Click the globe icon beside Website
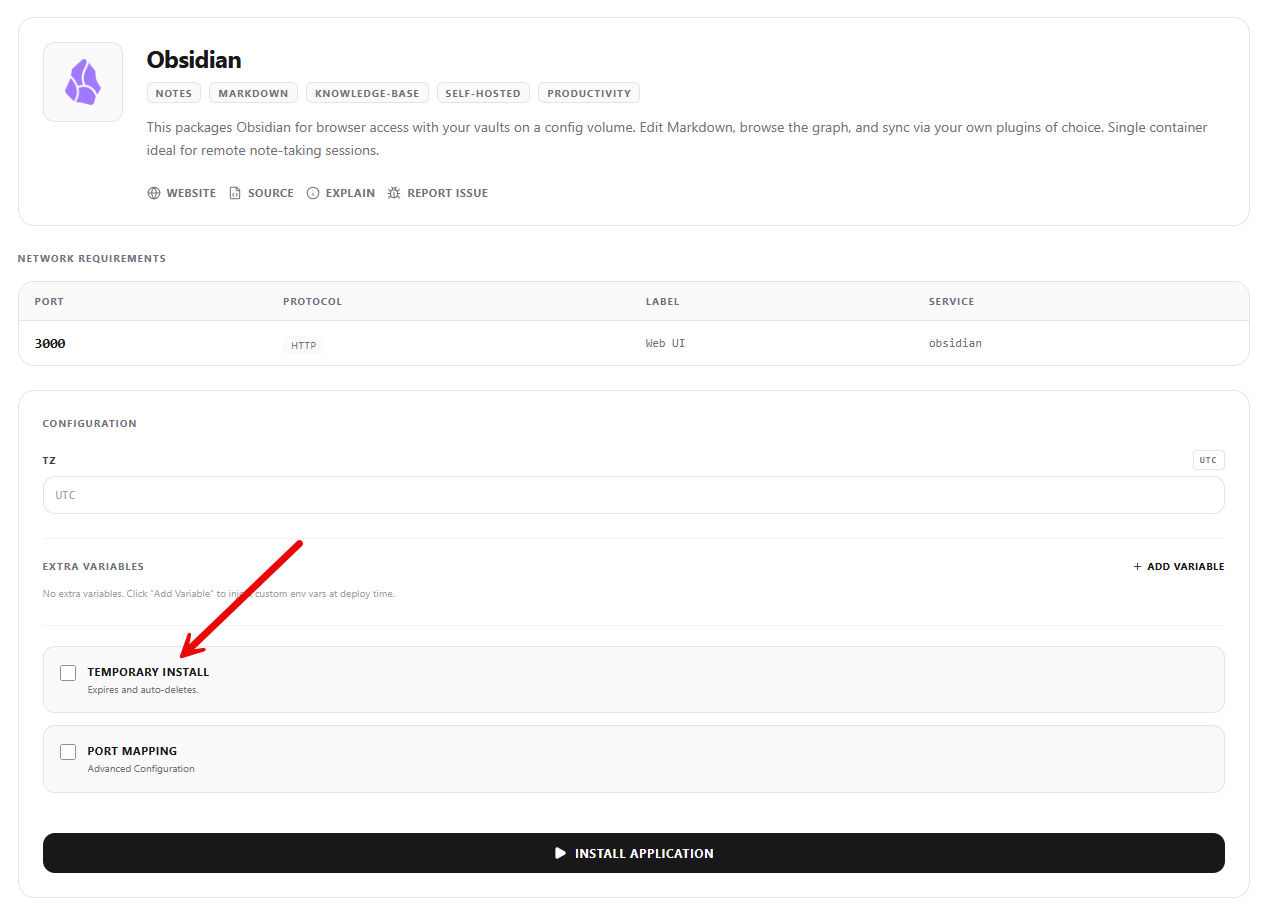Viewport: 1261px width, 917px height. tap(154, 193)
